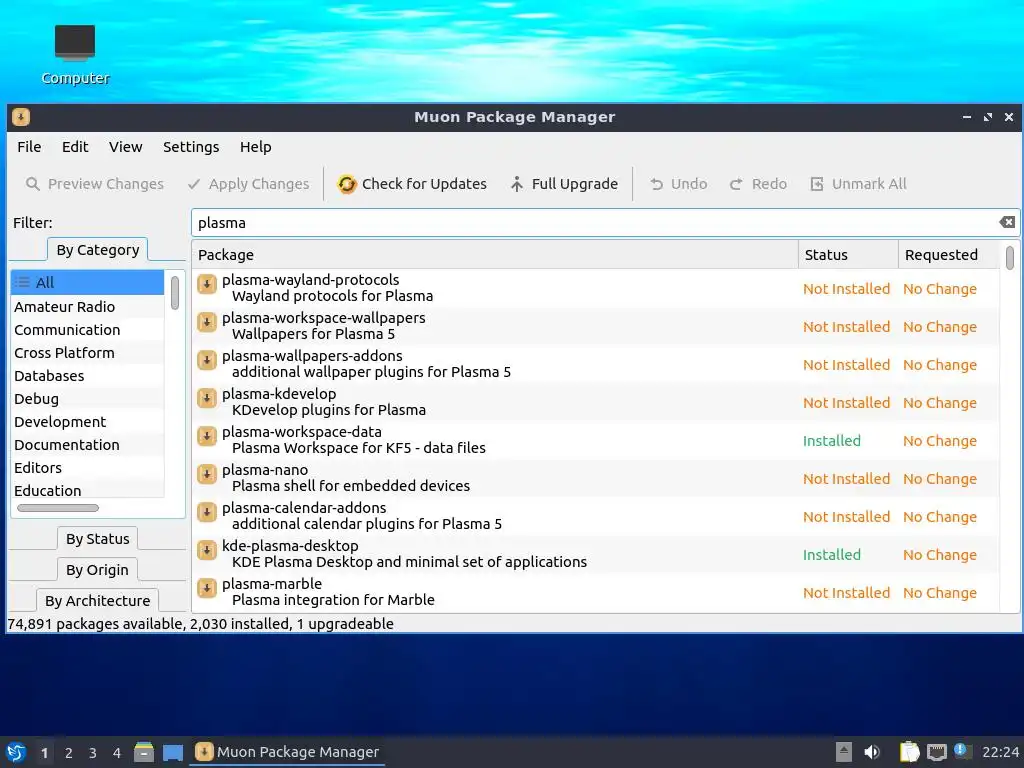Viewport: 1024px width, 768px height.
Task: Switch to virtual desktop 4
Action: pyautogui.click(x=117, y=753)
